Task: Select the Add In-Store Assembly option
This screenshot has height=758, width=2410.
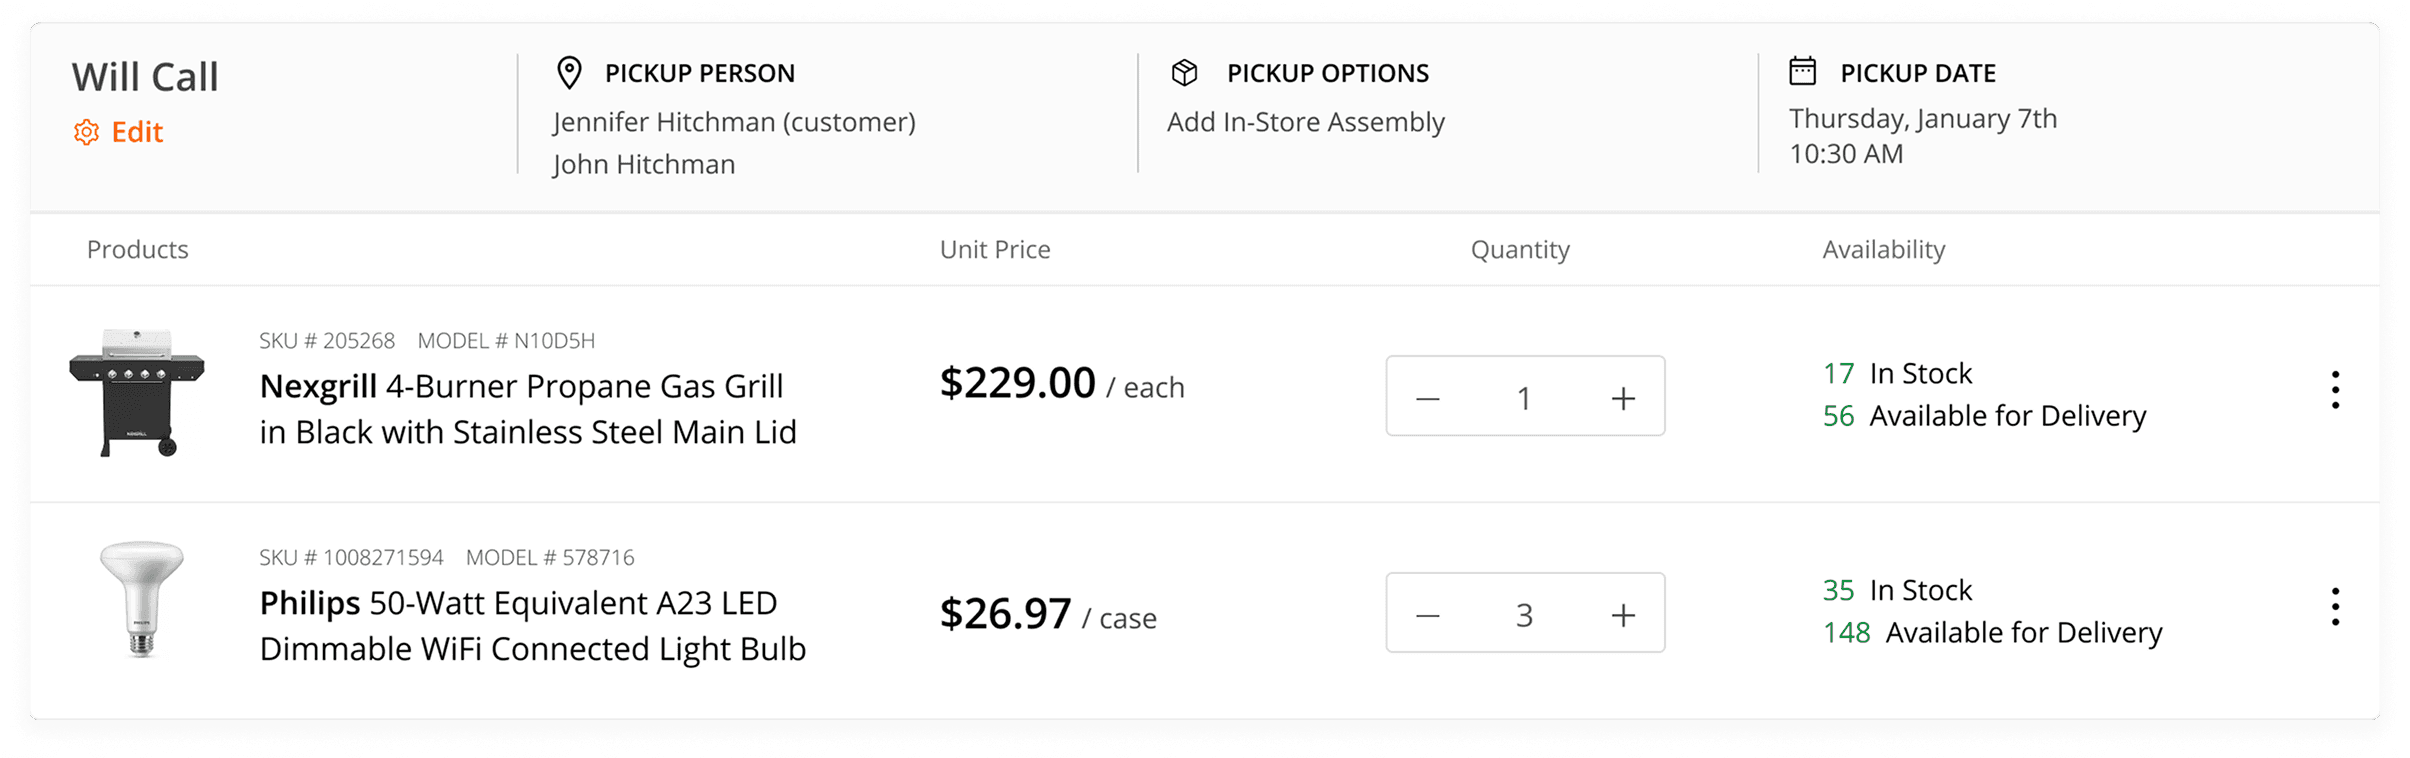Action: 1305,122
